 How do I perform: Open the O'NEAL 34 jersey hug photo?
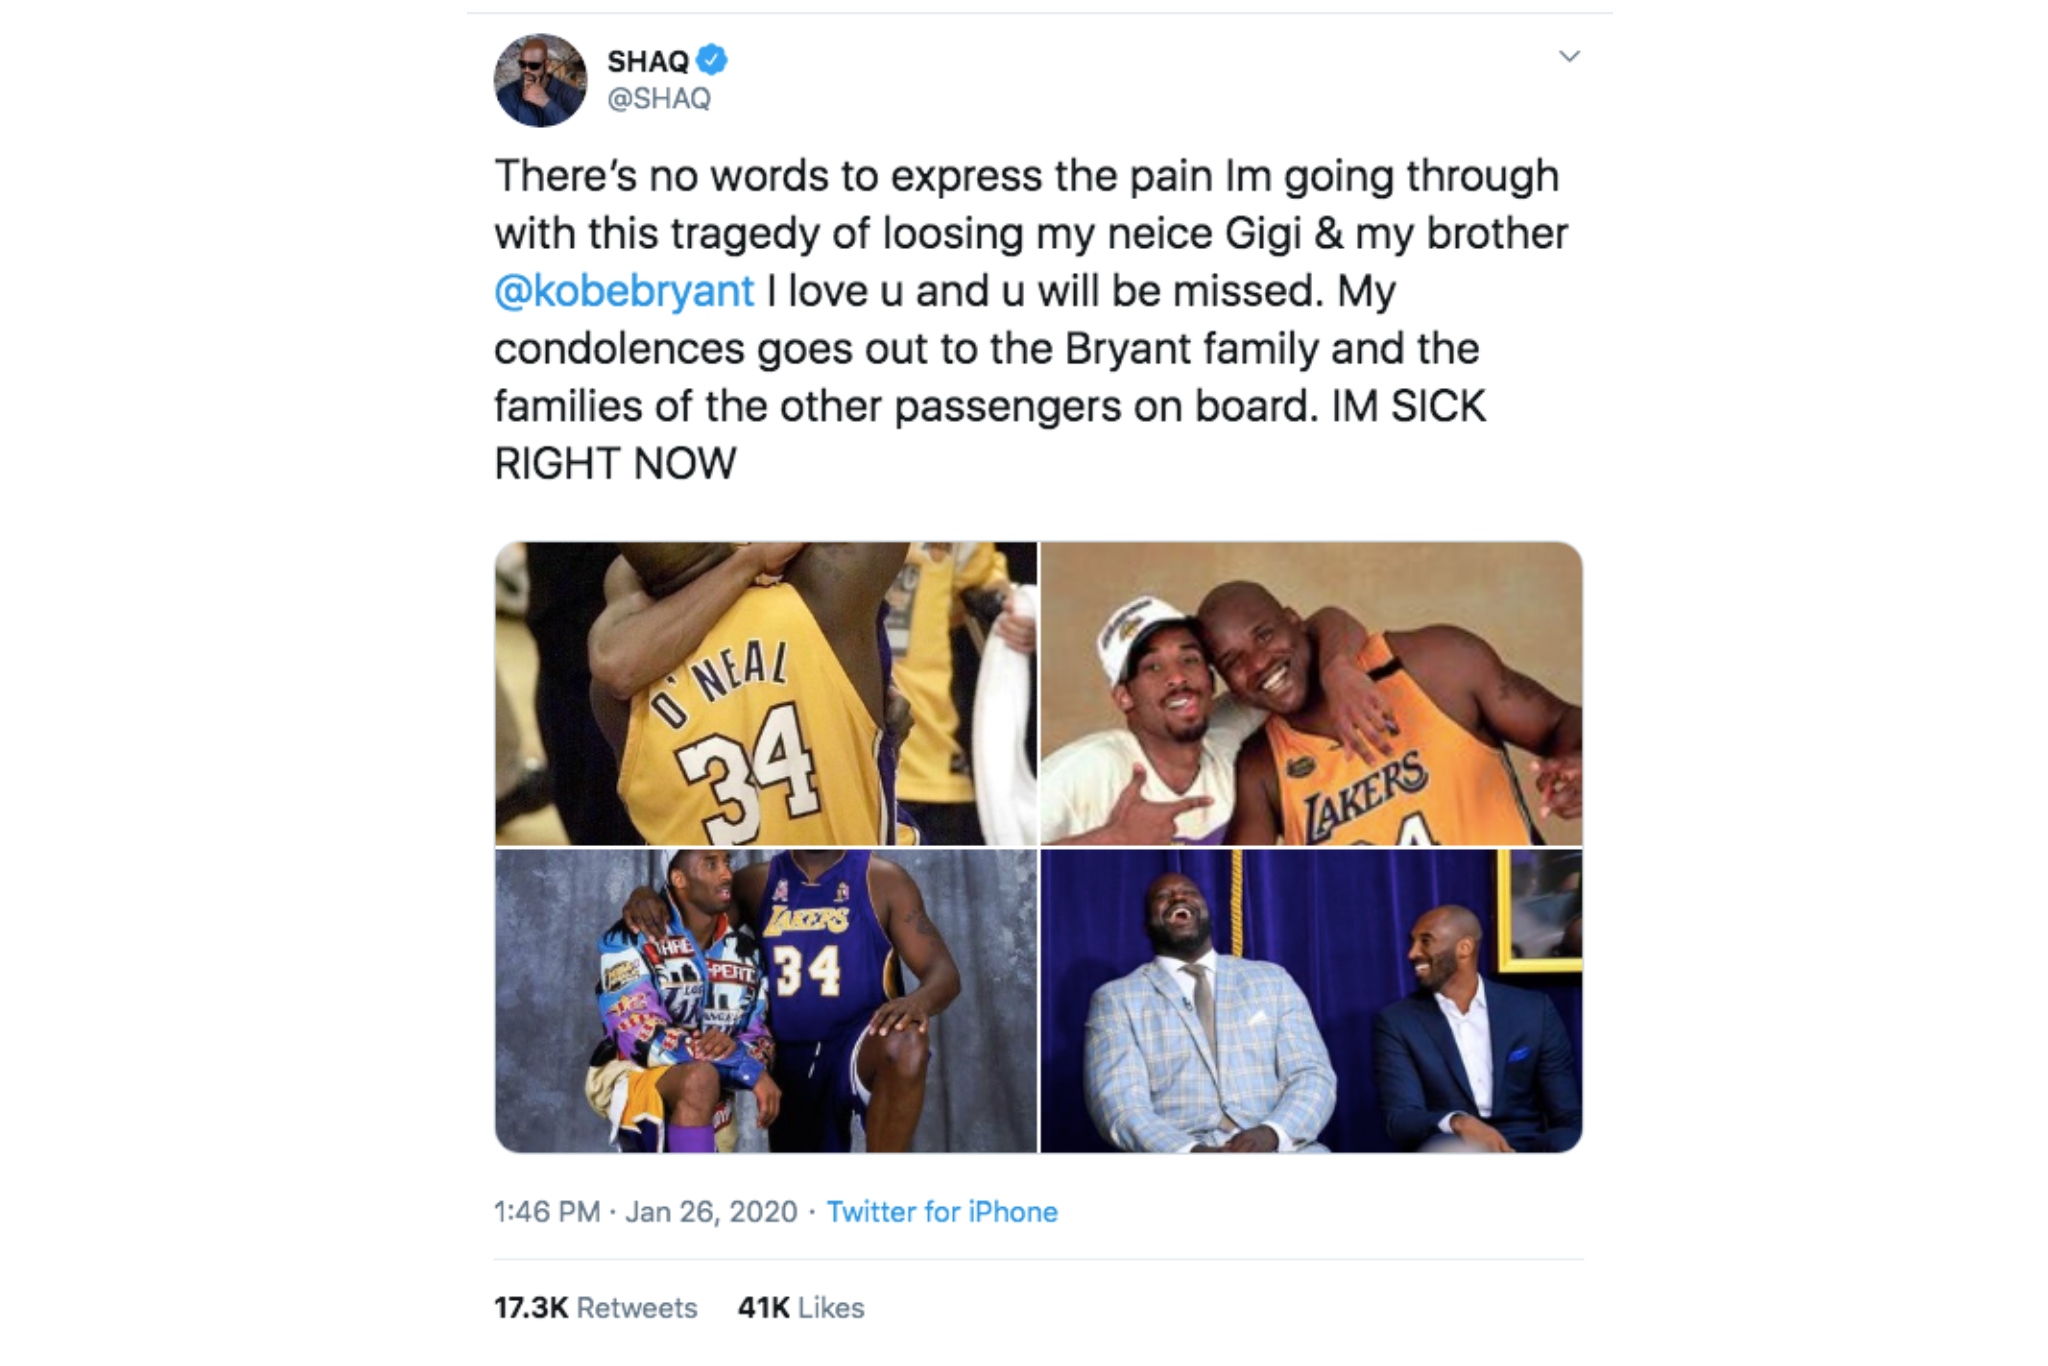point(766,693)
